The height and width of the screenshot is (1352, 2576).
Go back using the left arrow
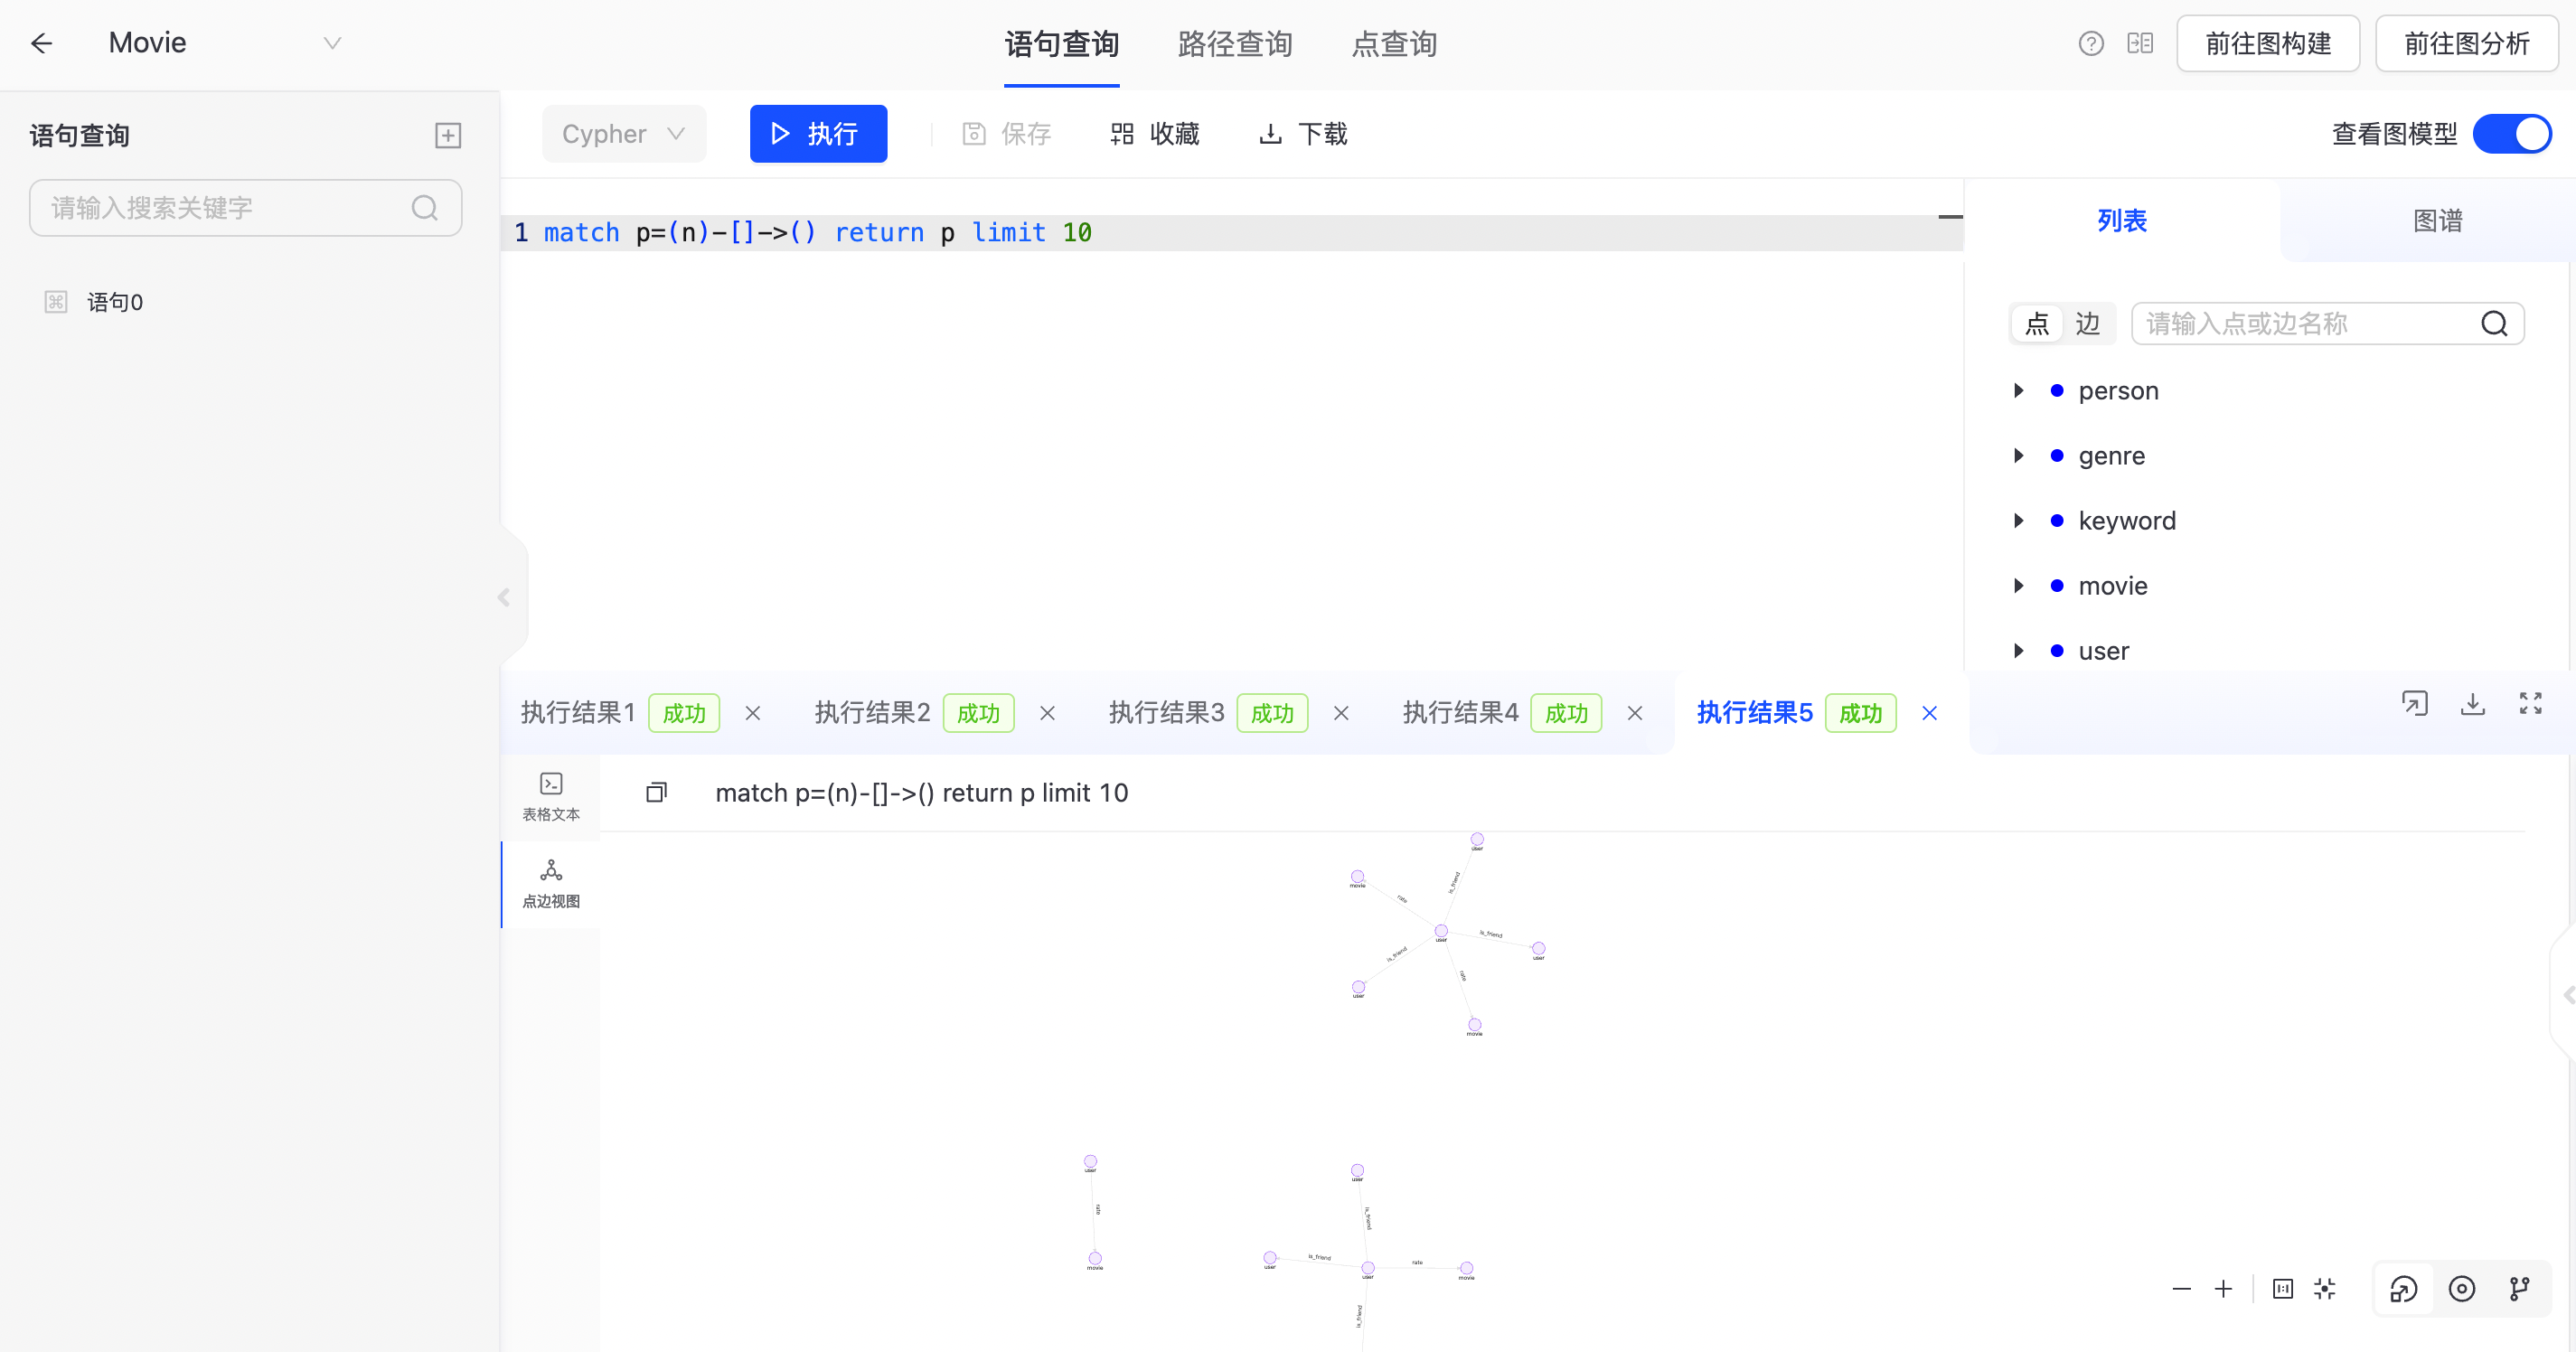41,43
